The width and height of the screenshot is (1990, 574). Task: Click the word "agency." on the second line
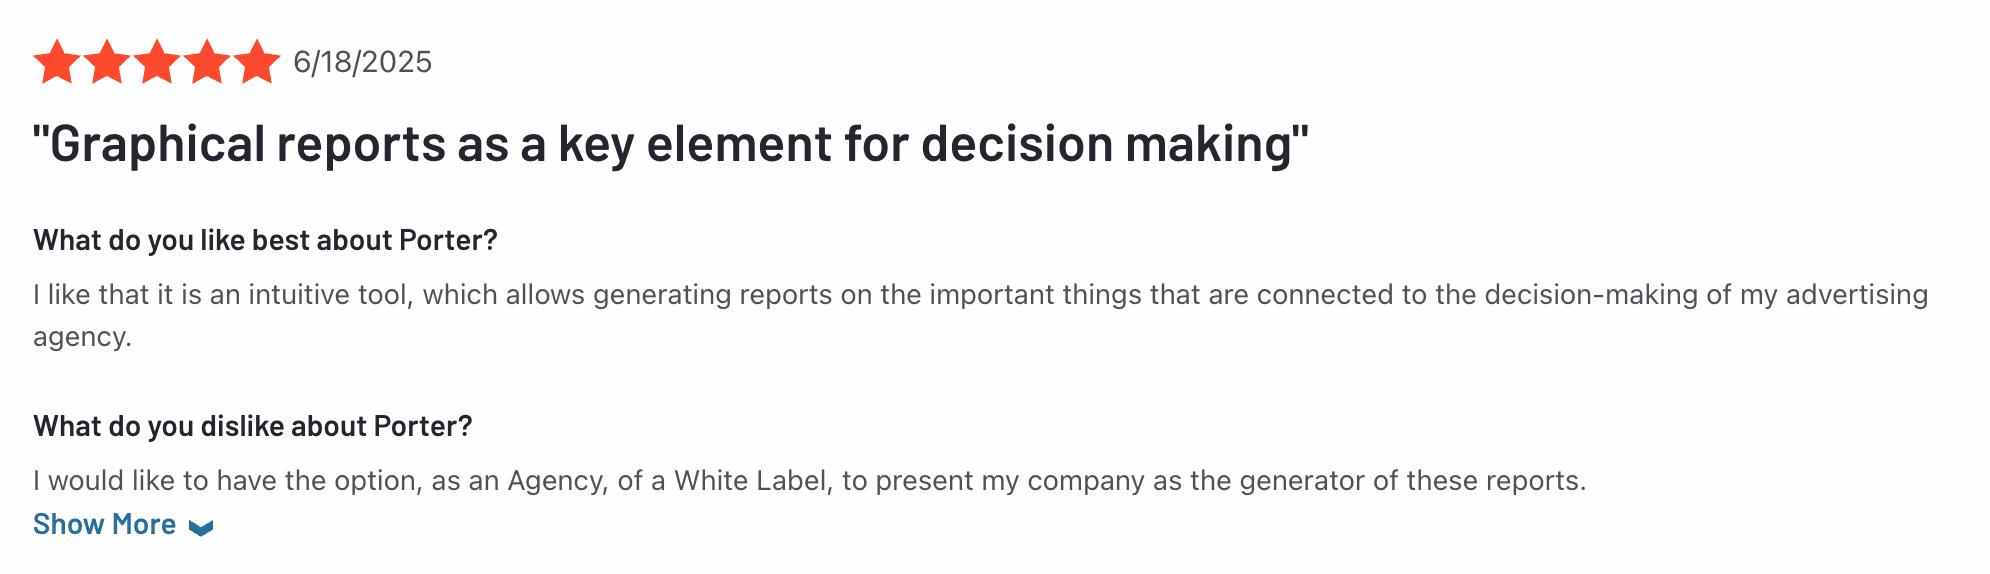pos(82,337)
